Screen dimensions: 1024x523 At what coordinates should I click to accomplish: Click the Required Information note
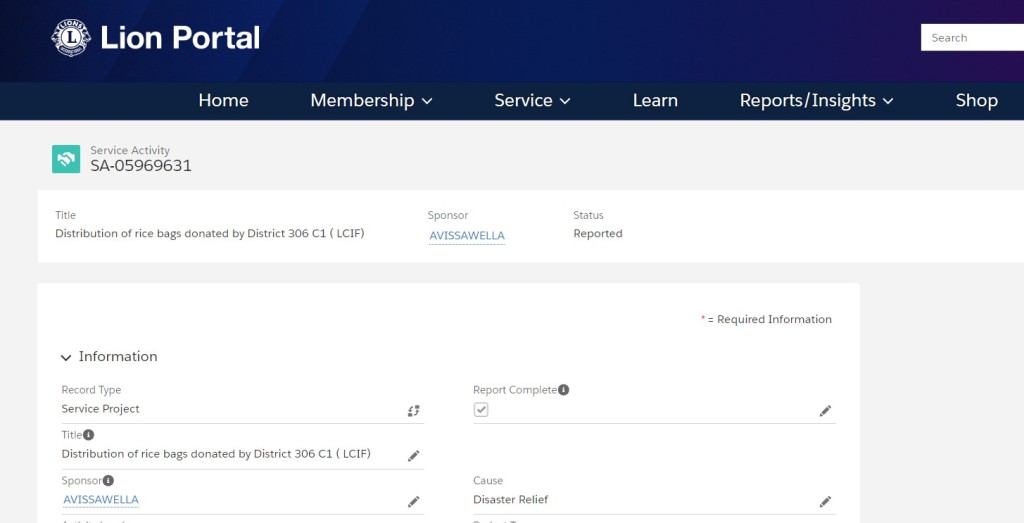(x=767, y=319)
